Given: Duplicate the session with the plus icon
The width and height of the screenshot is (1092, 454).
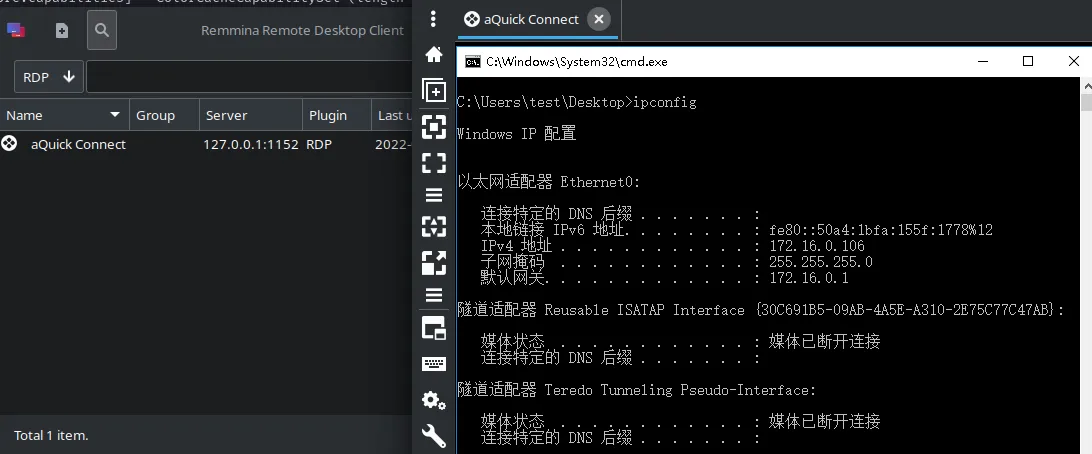Looking at the screenshot, I should 434,90.
